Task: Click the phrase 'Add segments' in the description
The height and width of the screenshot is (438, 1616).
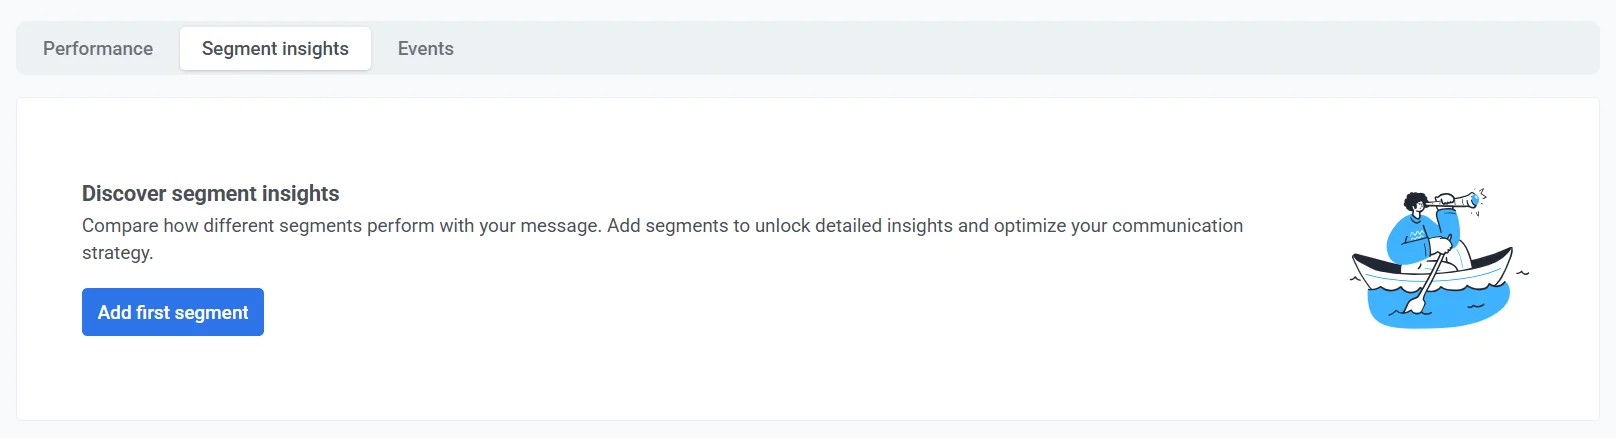Action: 667,226
